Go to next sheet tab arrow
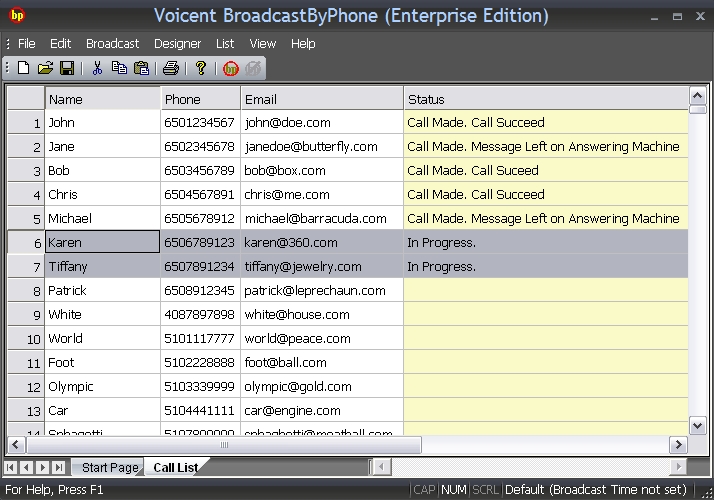The image size is (714, 500). [x=42, y=467]
